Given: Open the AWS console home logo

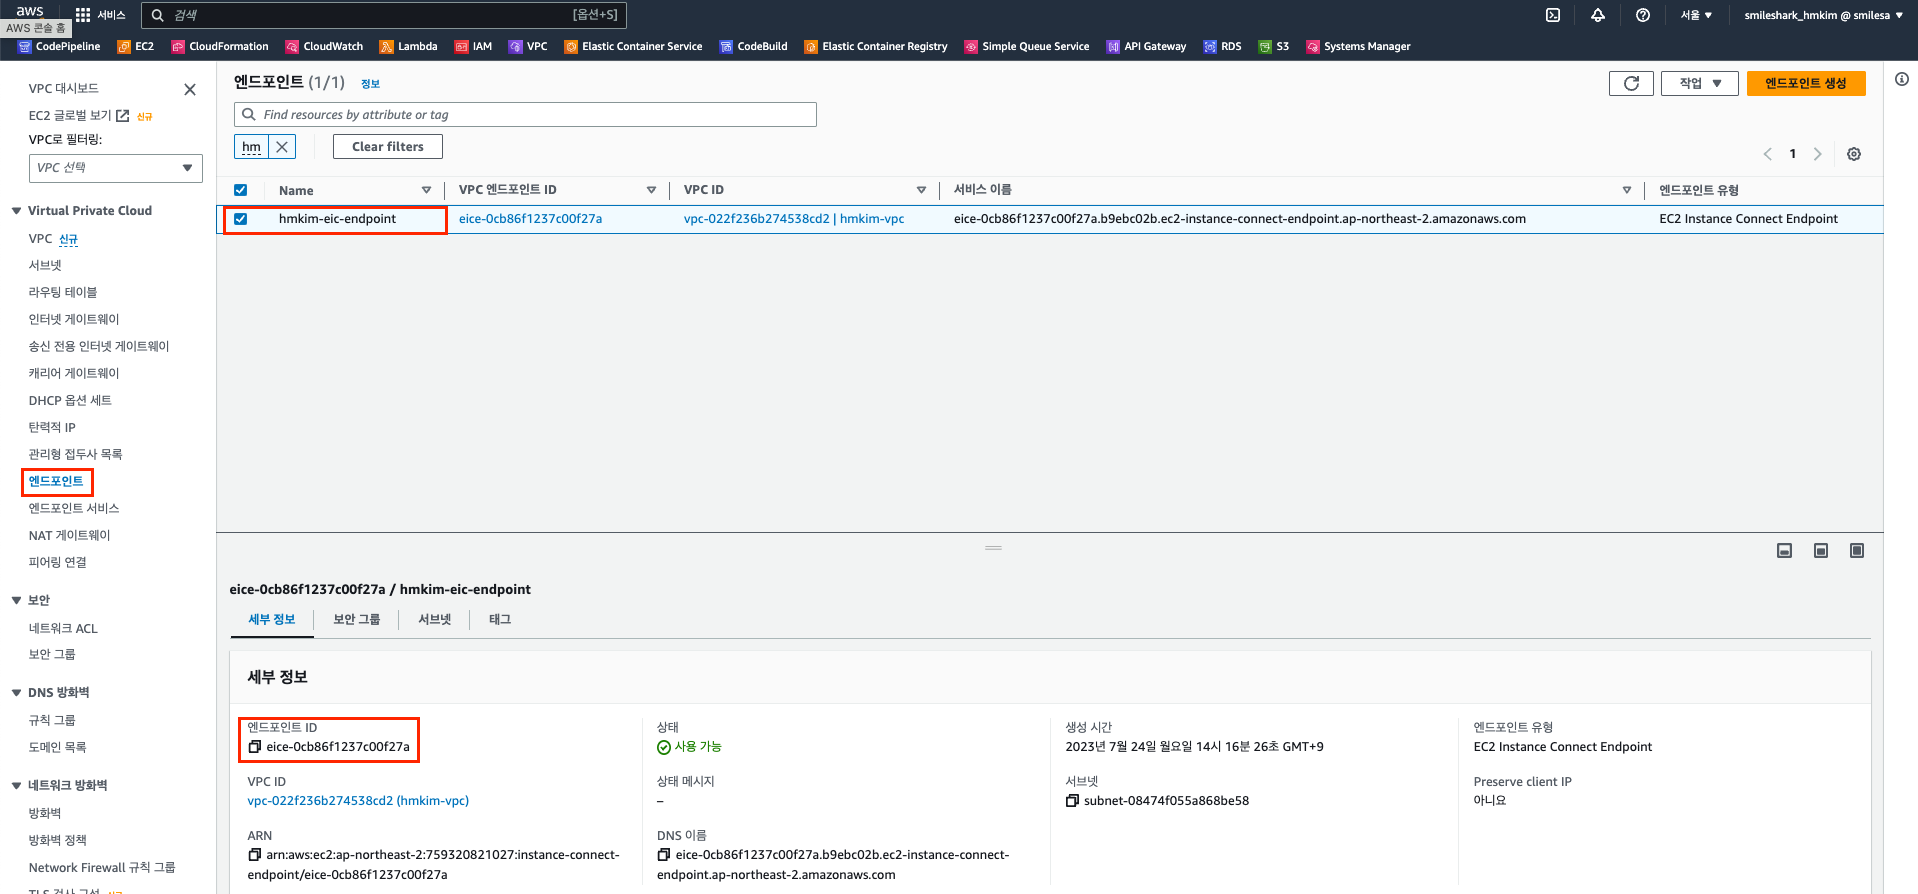Looking at the screenshot, I should (30, 11).
